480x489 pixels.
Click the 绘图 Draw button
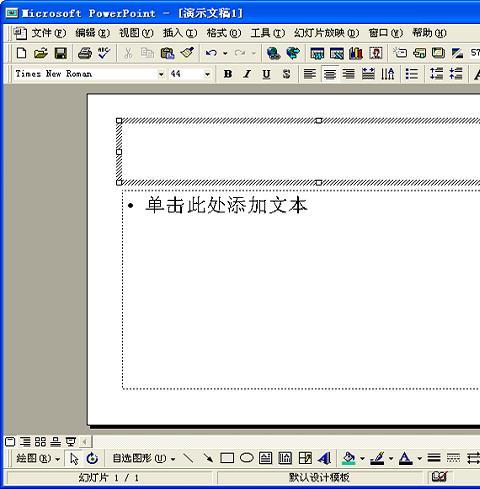[x=38, y=458]
